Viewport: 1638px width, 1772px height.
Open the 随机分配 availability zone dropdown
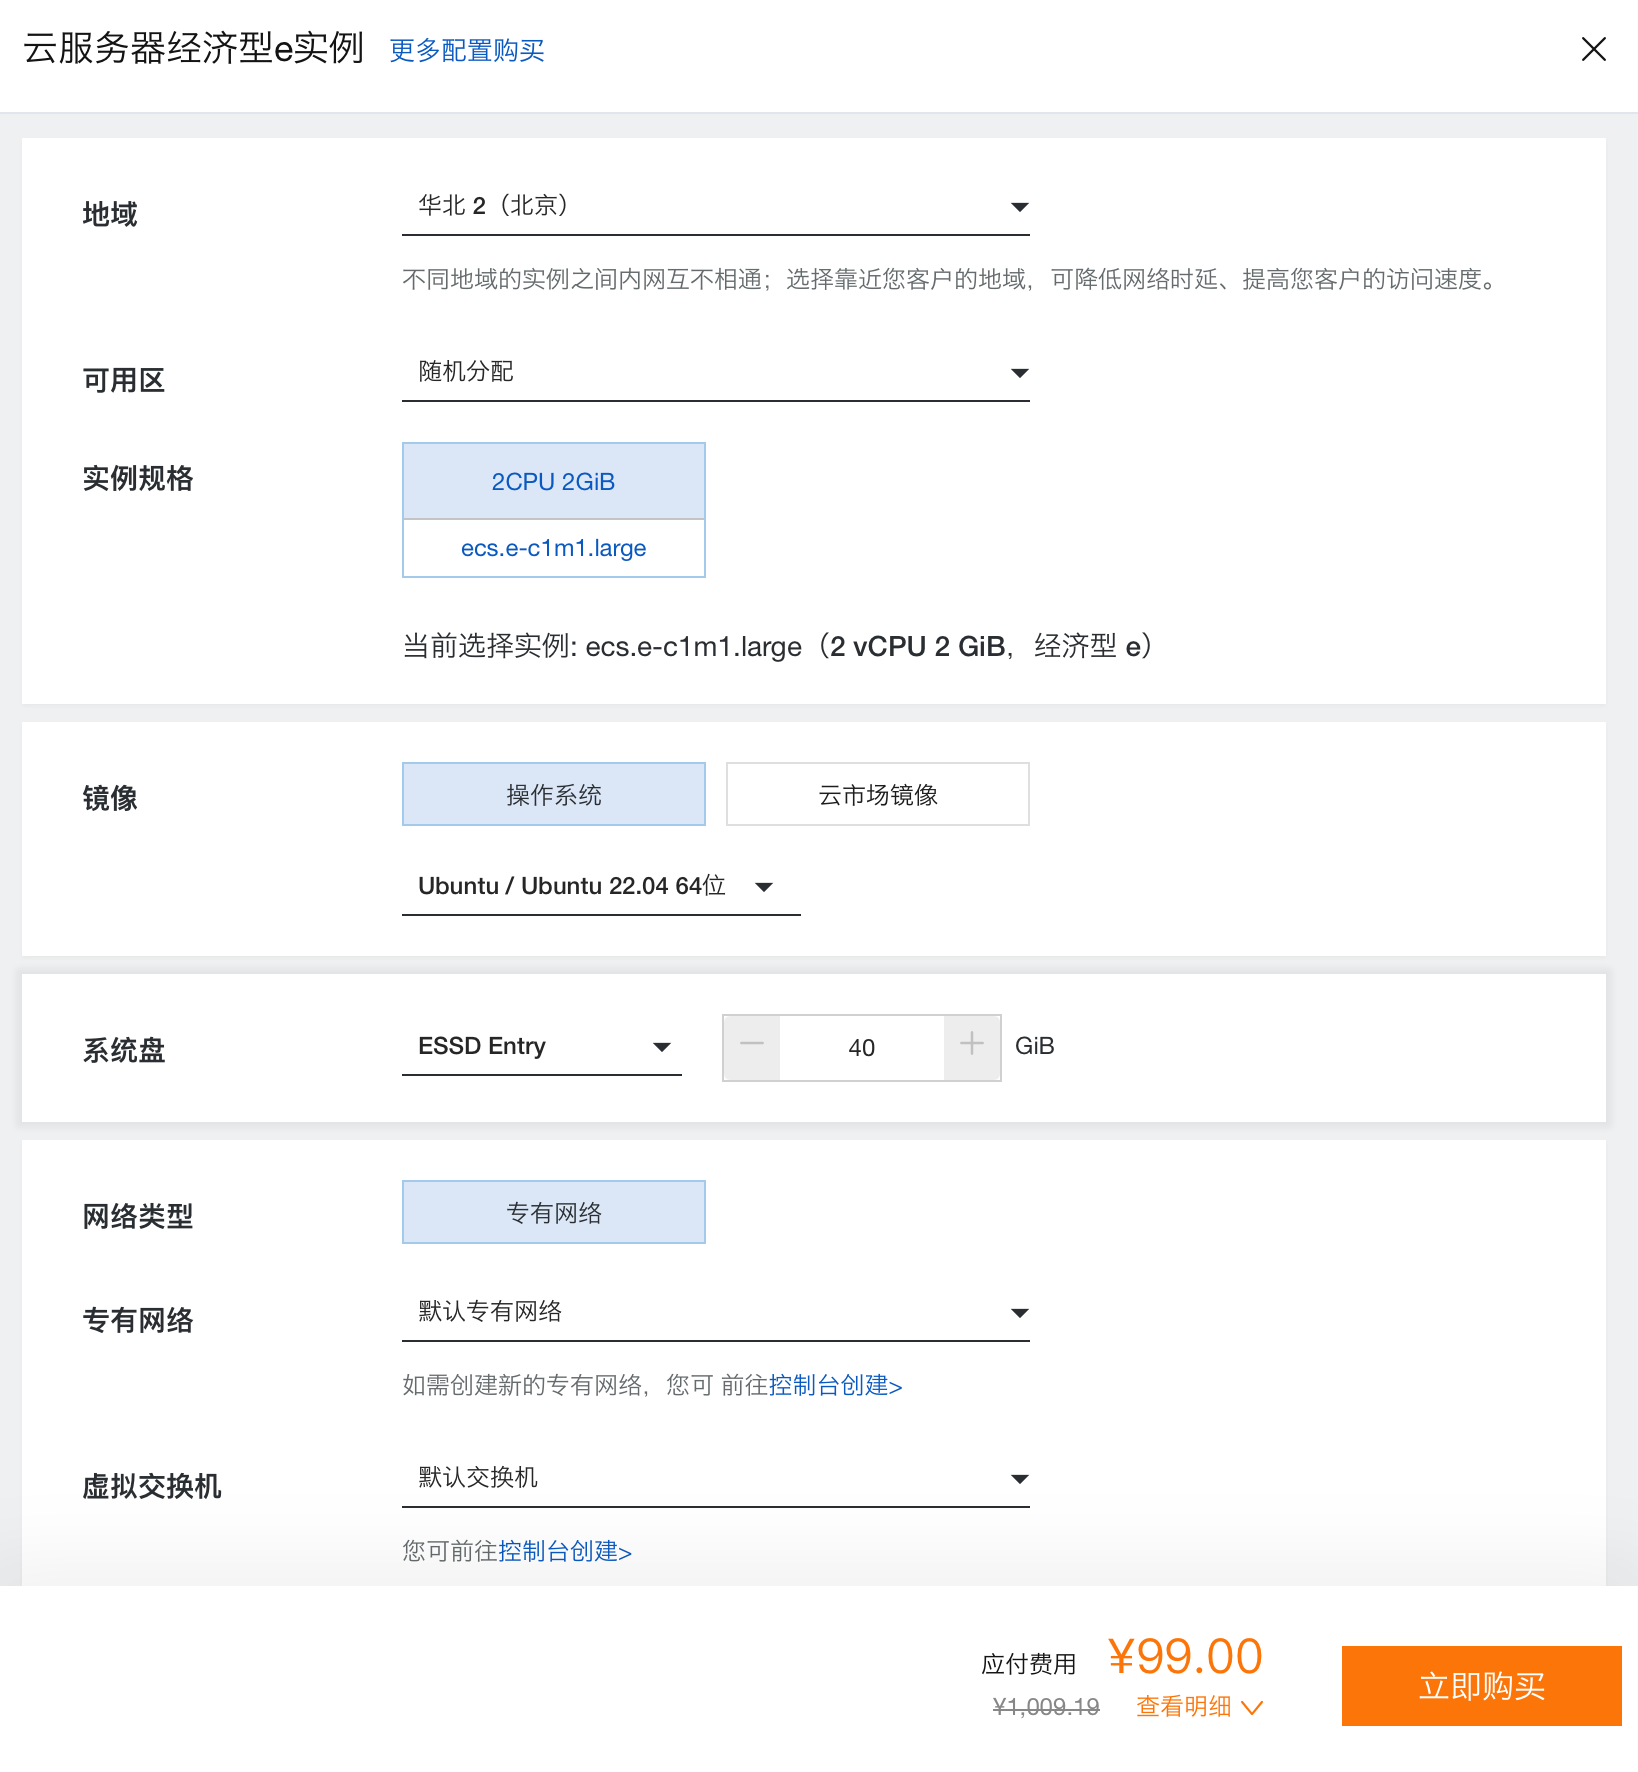point(716,373)
